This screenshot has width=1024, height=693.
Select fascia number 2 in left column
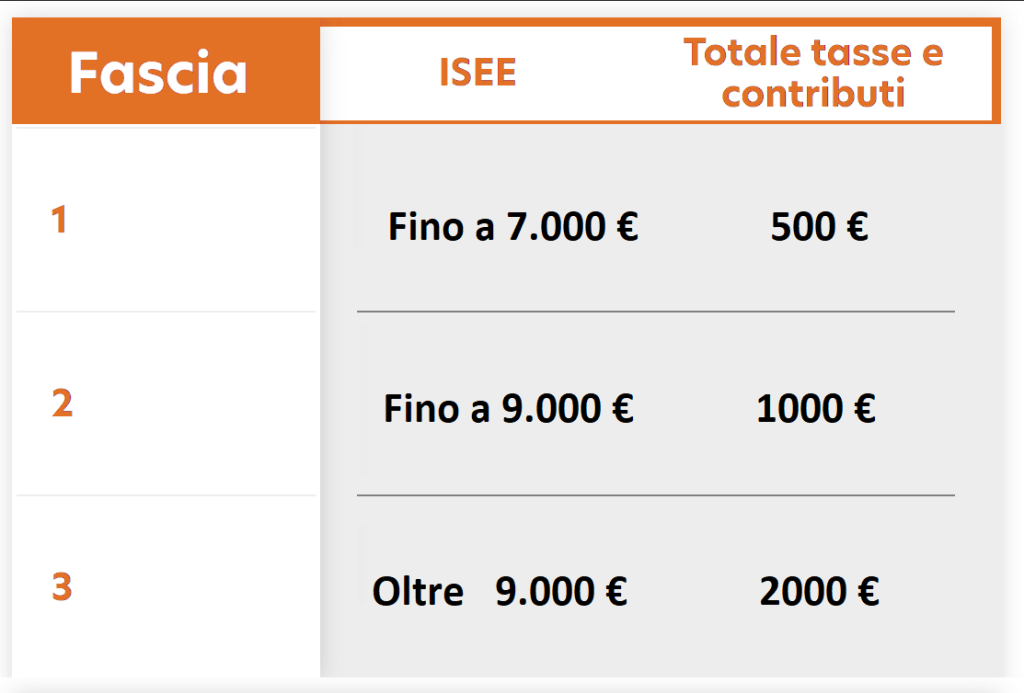tap(62, 404)
